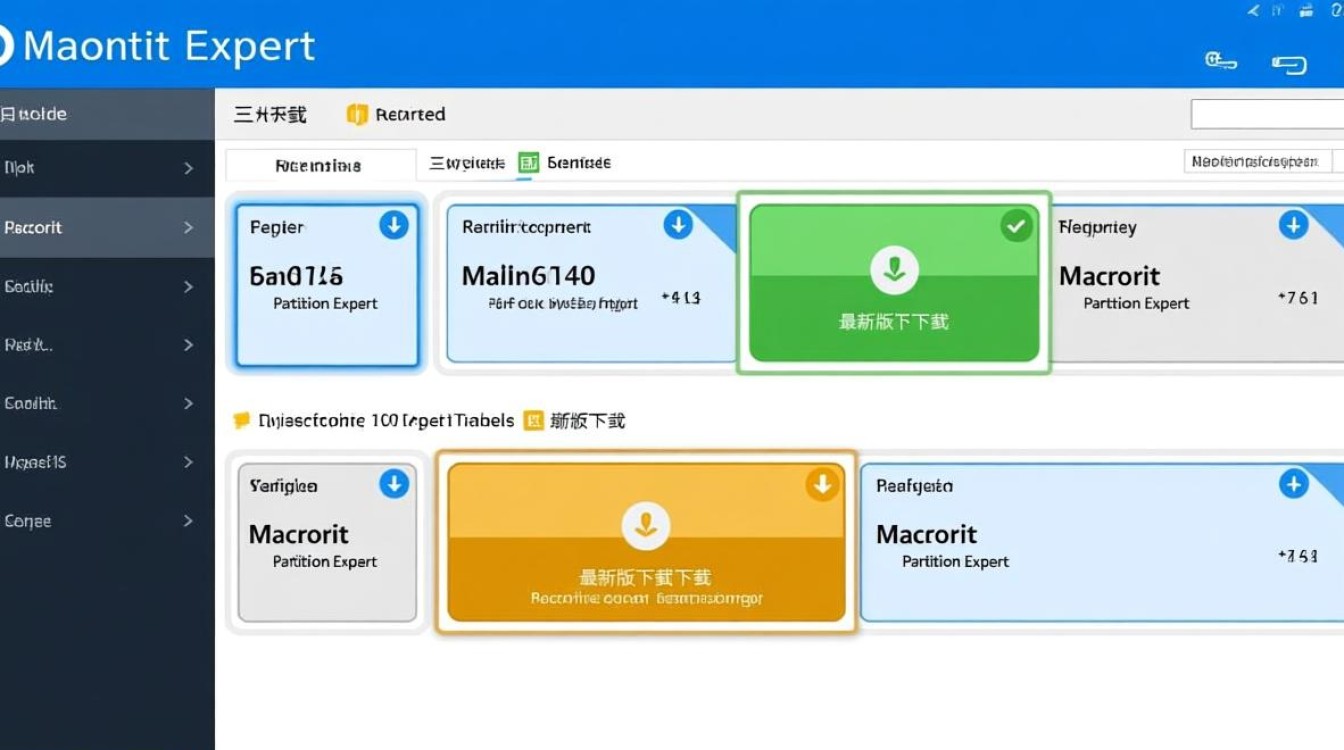Click the key icon in the title bar
This screenshot has width=1344, height=750.
[x=1222, y=61]
